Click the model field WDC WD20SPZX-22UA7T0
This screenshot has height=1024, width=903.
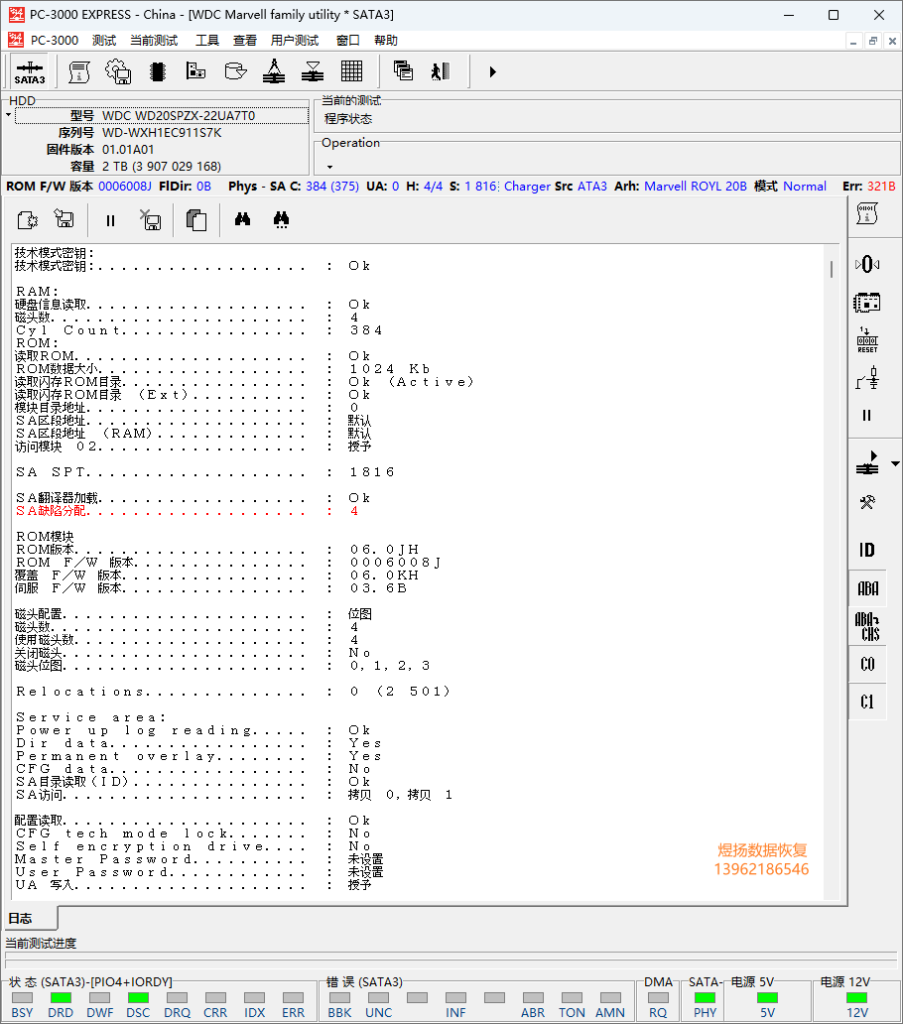tap(161, 116)
